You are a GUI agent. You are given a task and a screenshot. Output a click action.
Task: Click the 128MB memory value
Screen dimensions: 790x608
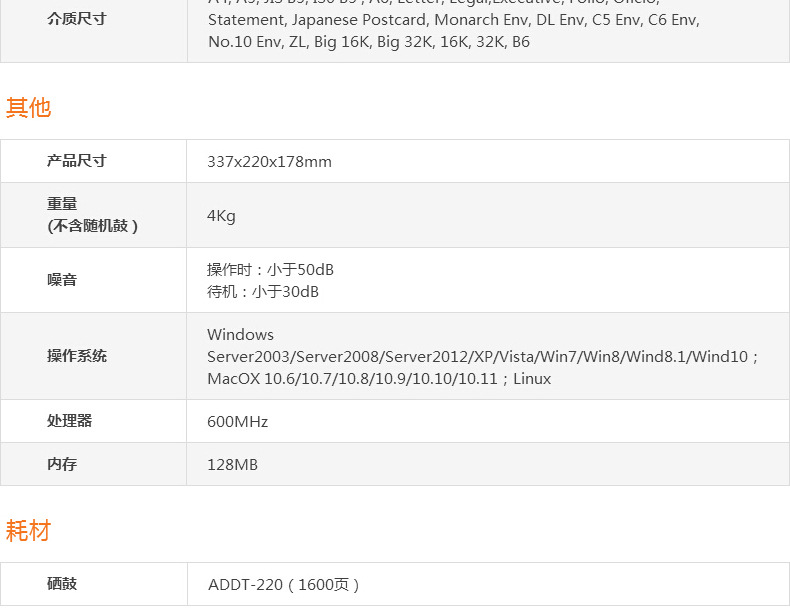click(x=232, y=465)
